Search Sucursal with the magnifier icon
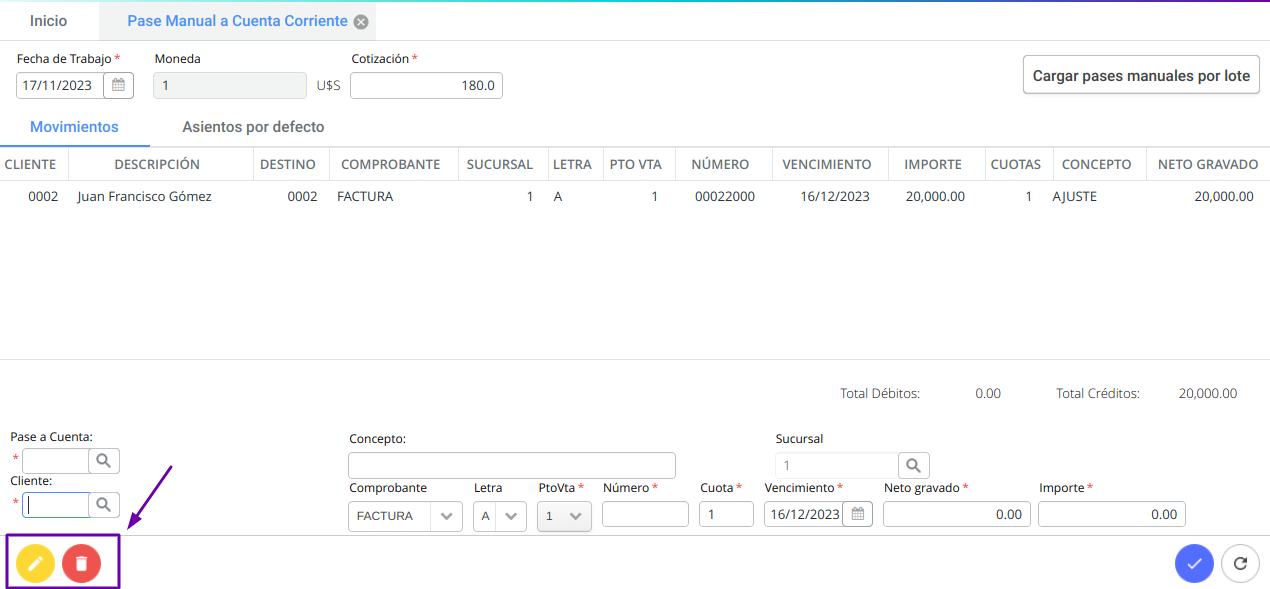Image resolution: width=1270 pixels, height=589 pixels. click(x=914, y=465)
